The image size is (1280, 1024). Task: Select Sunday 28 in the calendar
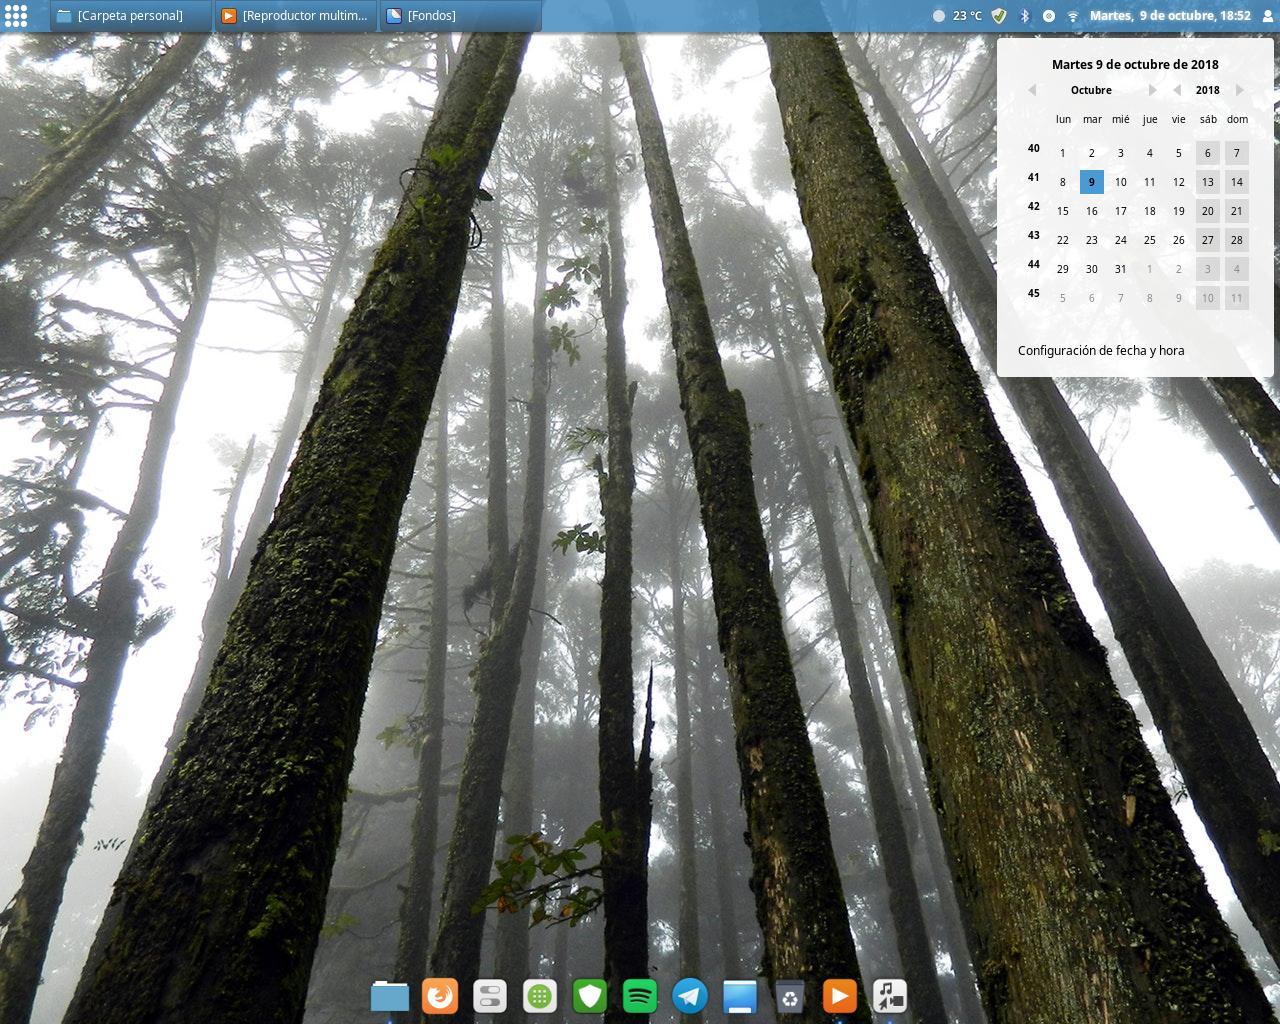click(1237, 240)
